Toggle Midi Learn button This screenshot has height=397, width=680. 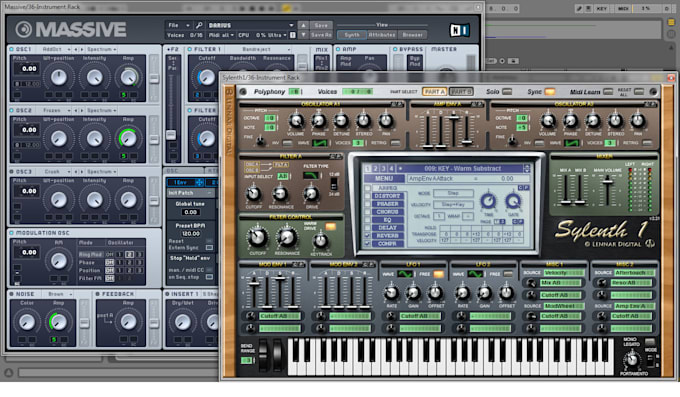tap(608, 92)
